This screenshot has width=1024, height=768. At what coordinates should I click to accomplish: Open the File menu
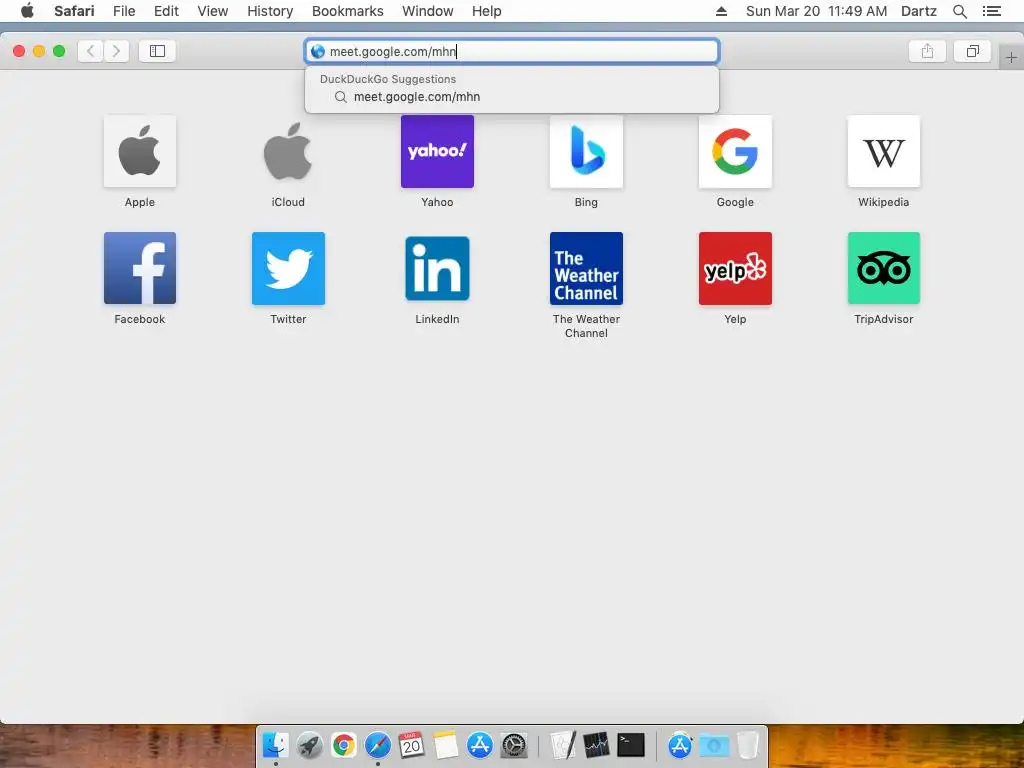(x=124, y=11)
